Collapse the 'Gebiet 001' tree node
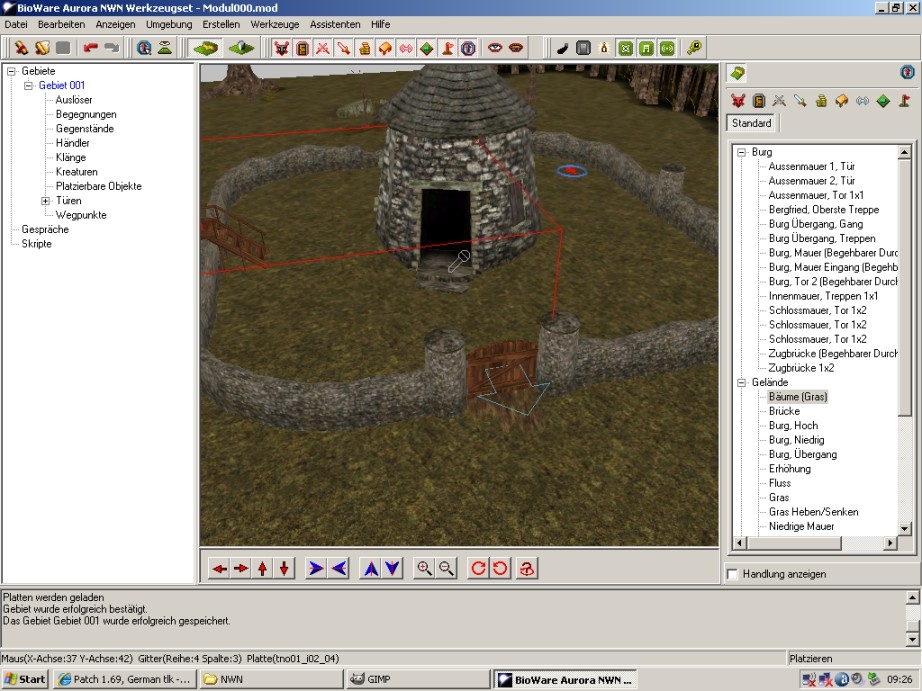The height and width of the screenshot is (691, 922). coord(29,86)
